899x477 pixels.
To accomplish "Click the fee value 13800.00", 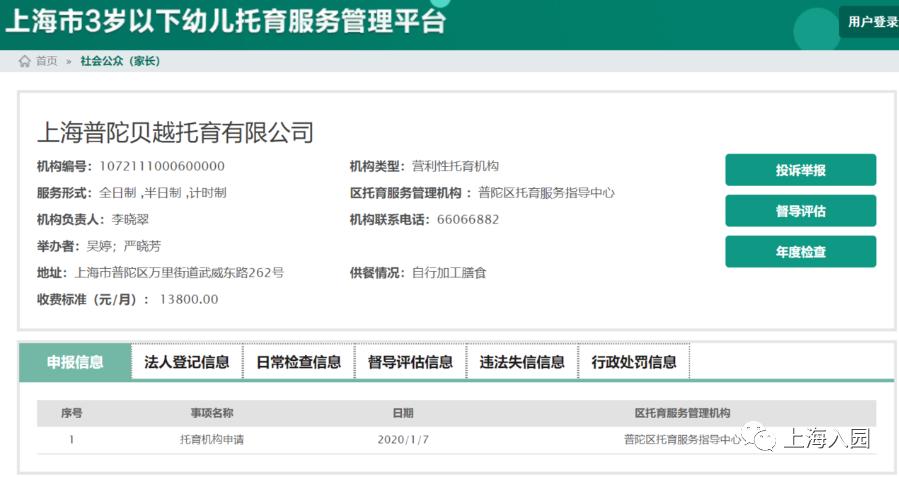I will coord(189,299).
